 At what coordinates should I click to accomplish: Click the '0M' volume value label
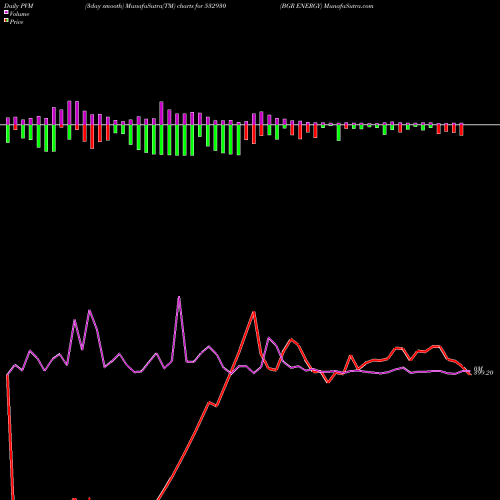pyautogui.click(x=478, y=369)
